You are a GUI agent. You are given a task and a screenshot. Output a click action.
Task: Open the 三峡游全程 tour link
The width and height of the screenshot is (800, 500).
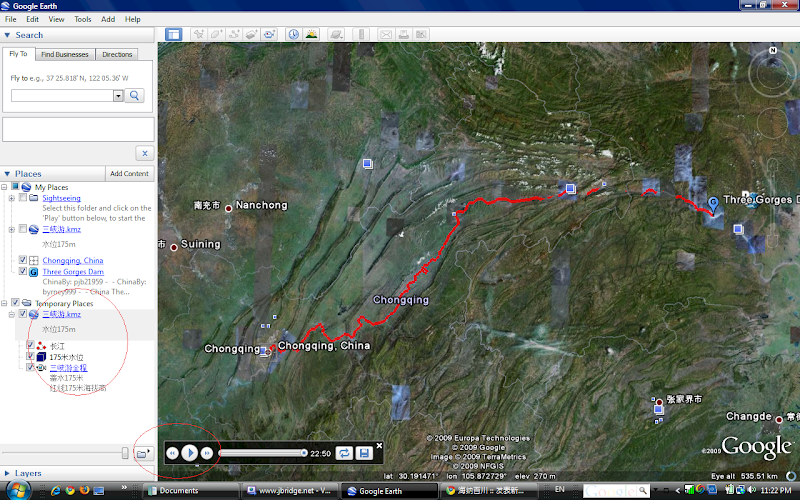[x=68, y=367]
